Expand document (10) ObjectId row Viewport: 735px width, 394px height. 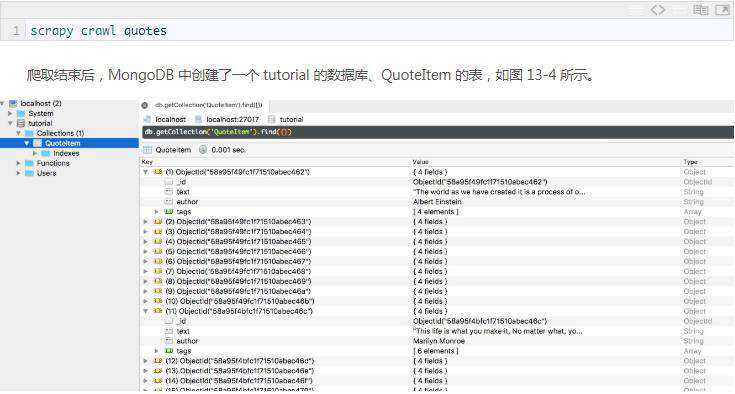coord(146,301)
